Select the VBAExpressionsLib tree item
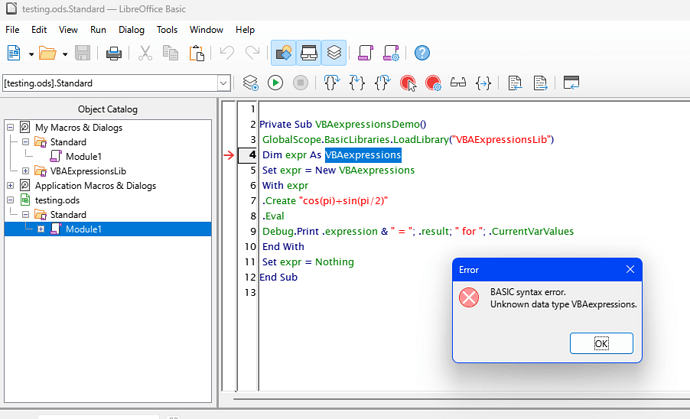This screenshot has height=419, width=690. point(88,171)
